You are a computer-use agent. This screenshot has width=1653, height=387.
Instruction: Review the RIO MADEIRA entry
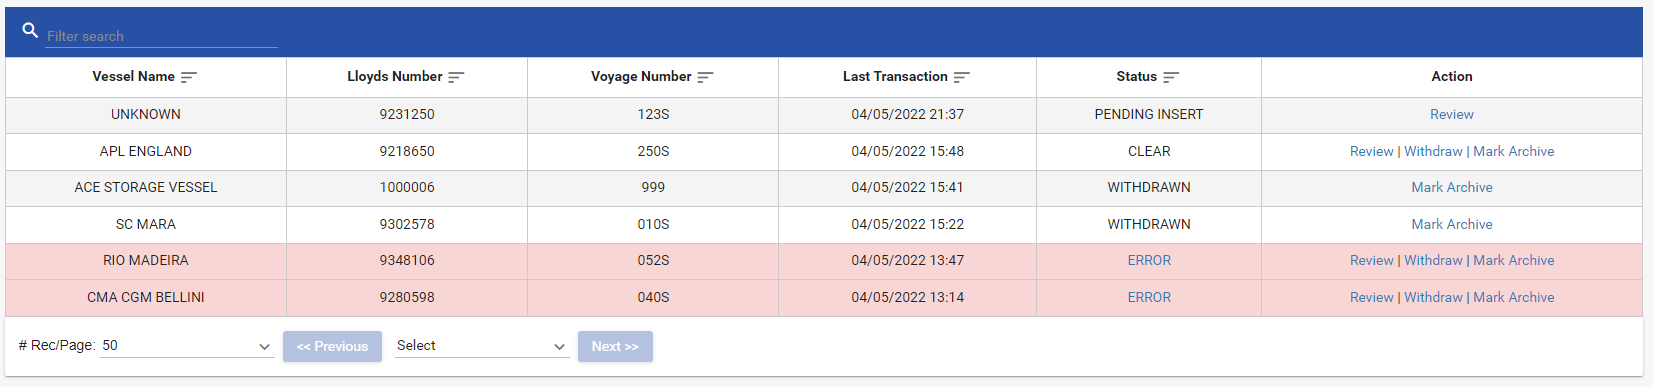pyautogui.click(x=1371, y=261)
